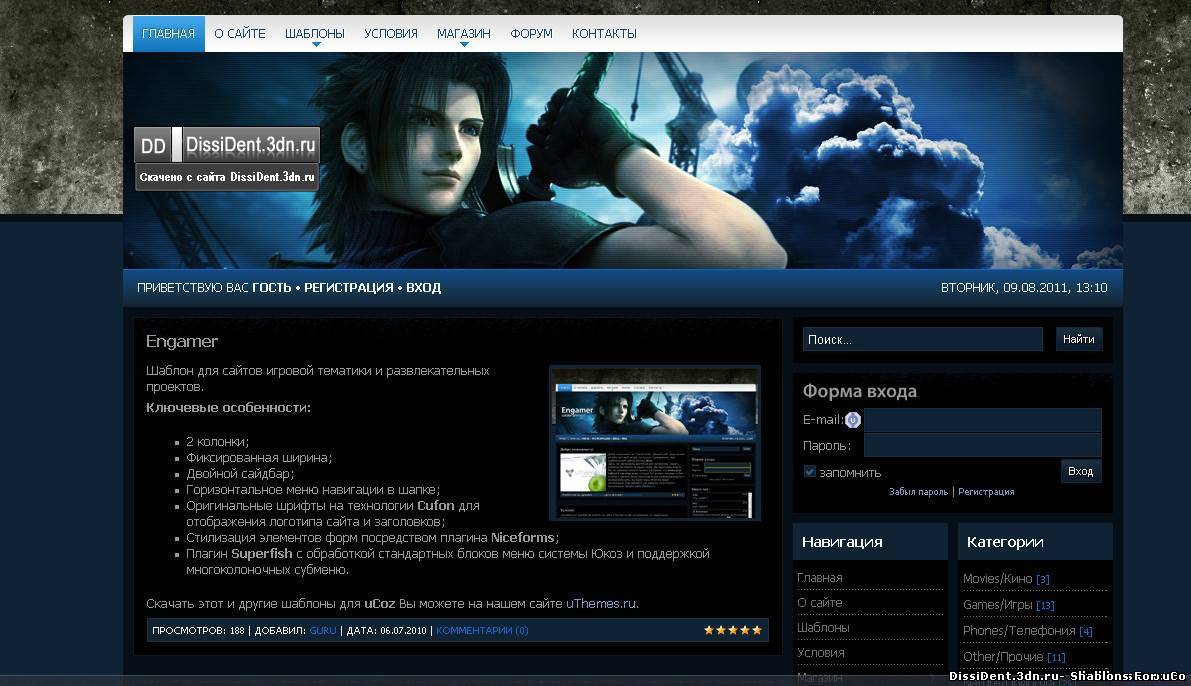Open the Phones/Телефония category

(x=1019, y=631)
